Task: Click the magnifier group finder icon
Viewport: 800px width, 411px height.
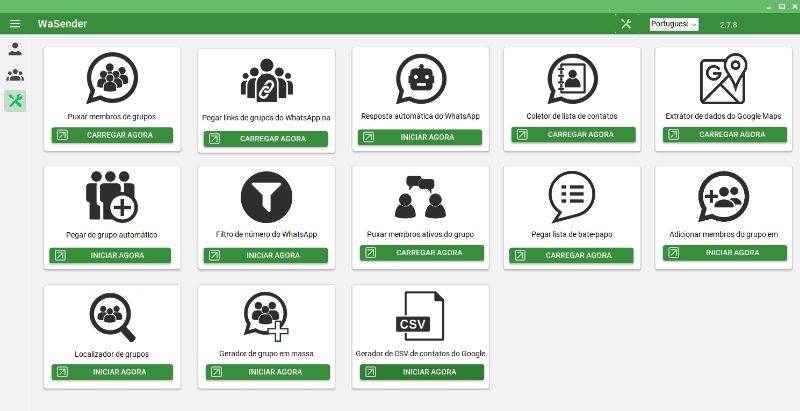Action: 112,317
